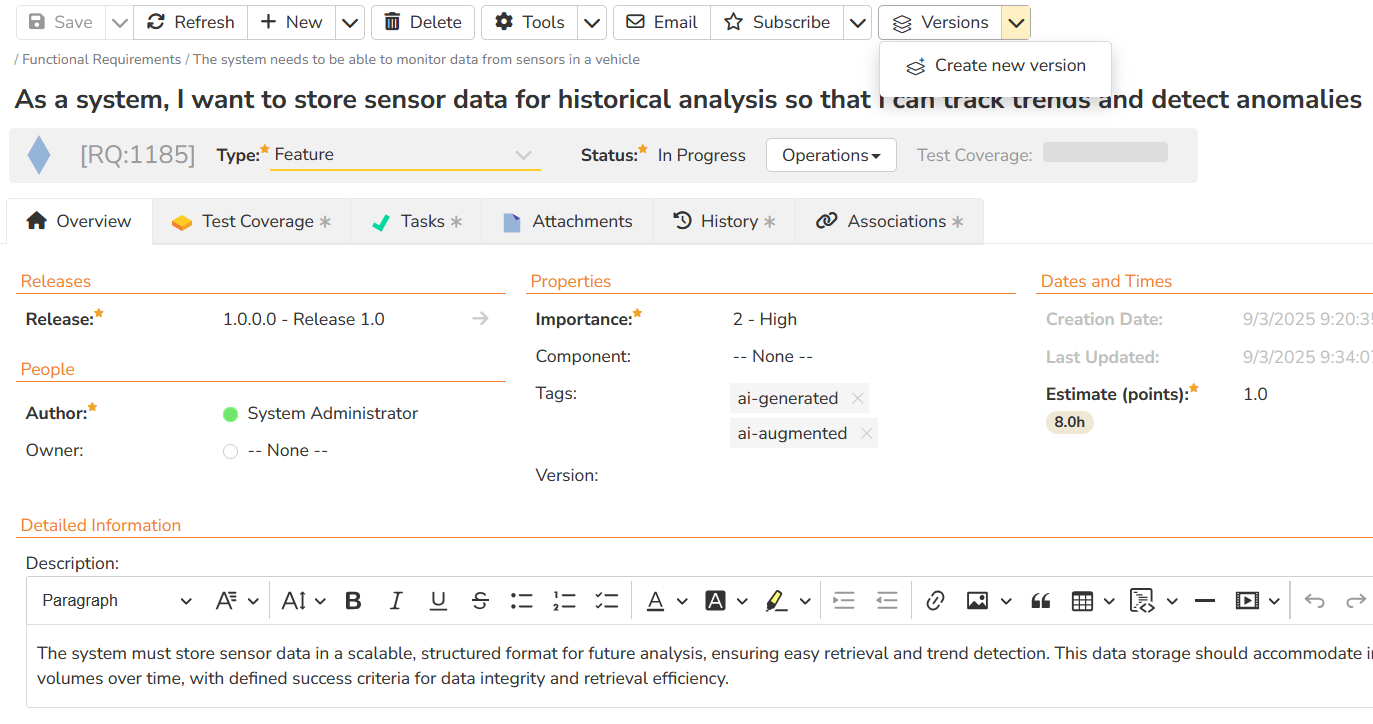The width and height of the screenshot is (1373, 724).
Task: Insert a to-do checklist in the editor
Action: pos(606,601)
